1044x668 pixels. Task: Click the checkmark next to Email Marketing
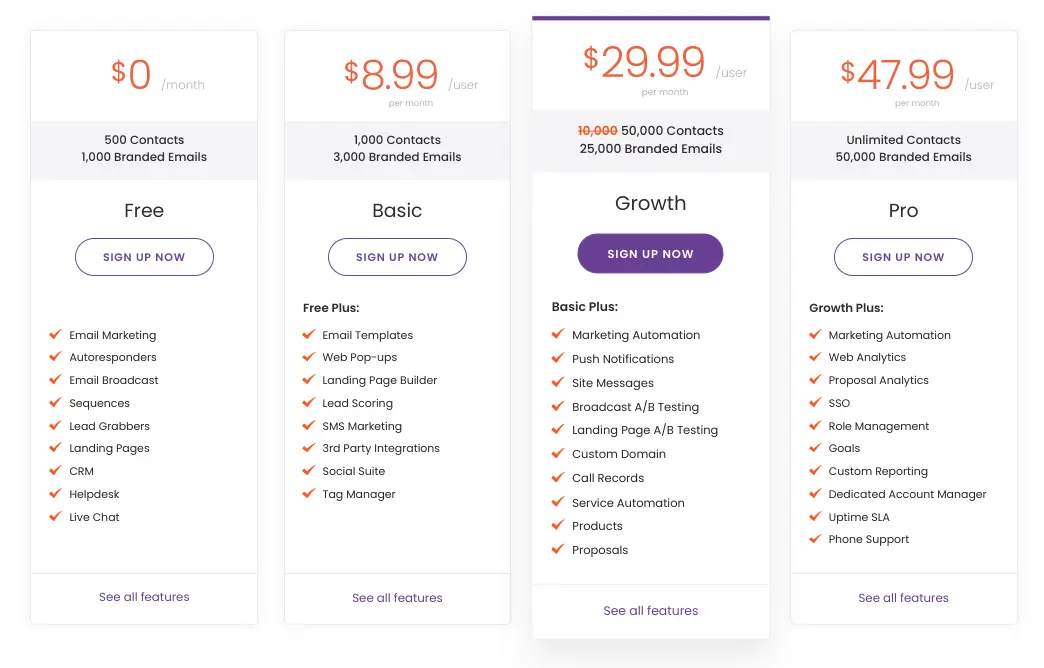pos(56,335)
